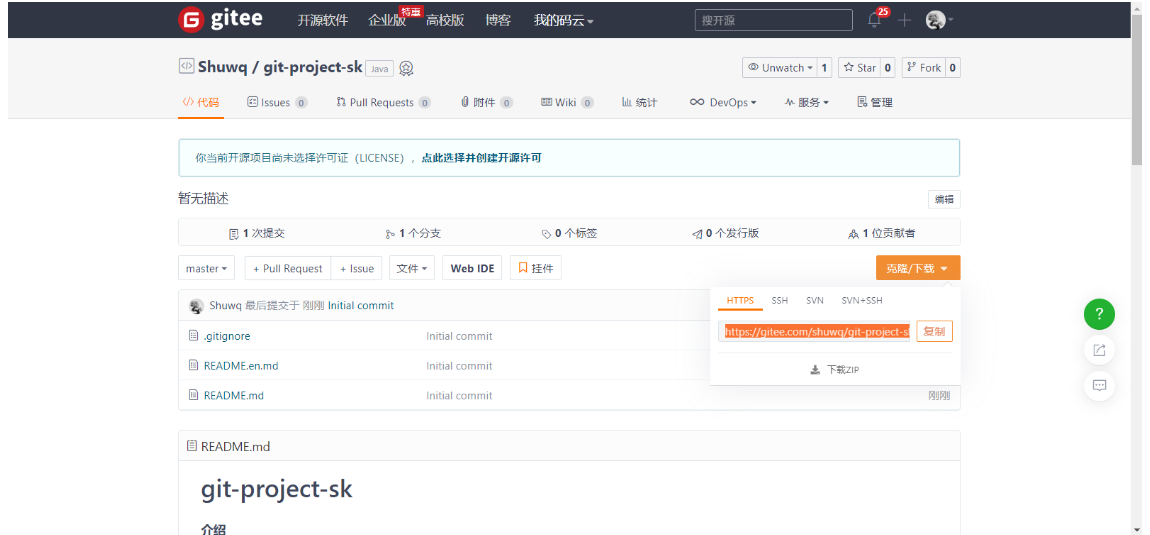Click the README.en.md file icon
Screen dimensions: 1150x535
[x=194, y=365]
